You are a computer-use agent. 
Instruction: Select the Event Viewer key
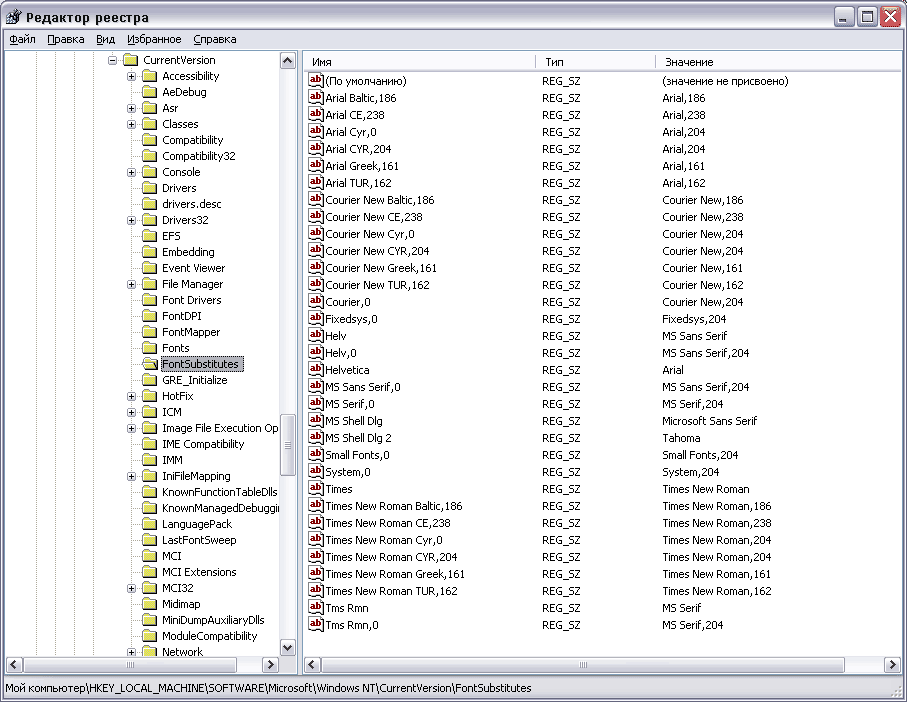(x=193, y=268)
